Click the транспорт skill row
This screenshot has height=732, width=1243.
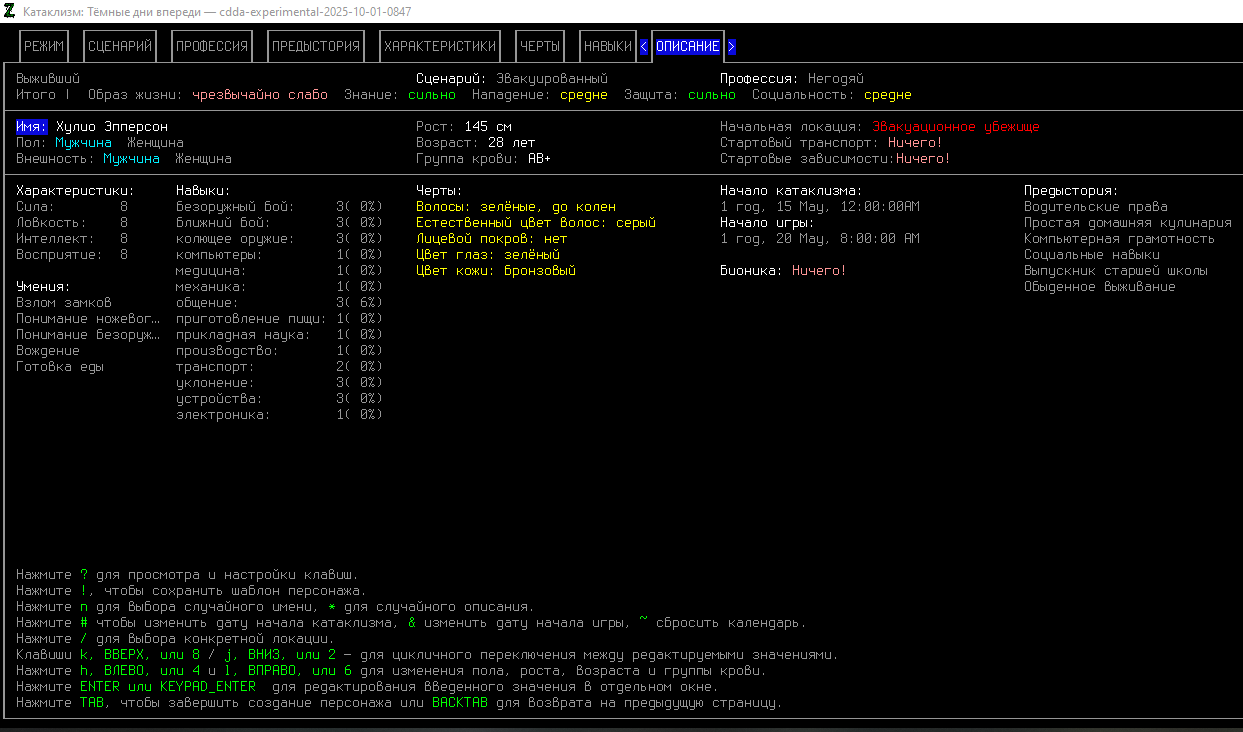[280, 367]
